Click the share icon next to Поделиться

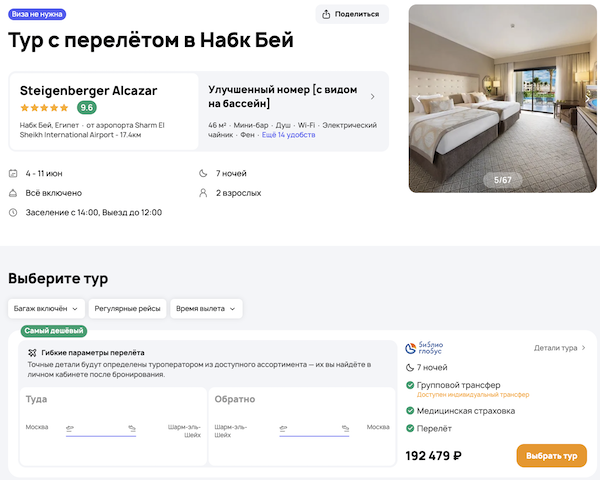tap(327, 14)
